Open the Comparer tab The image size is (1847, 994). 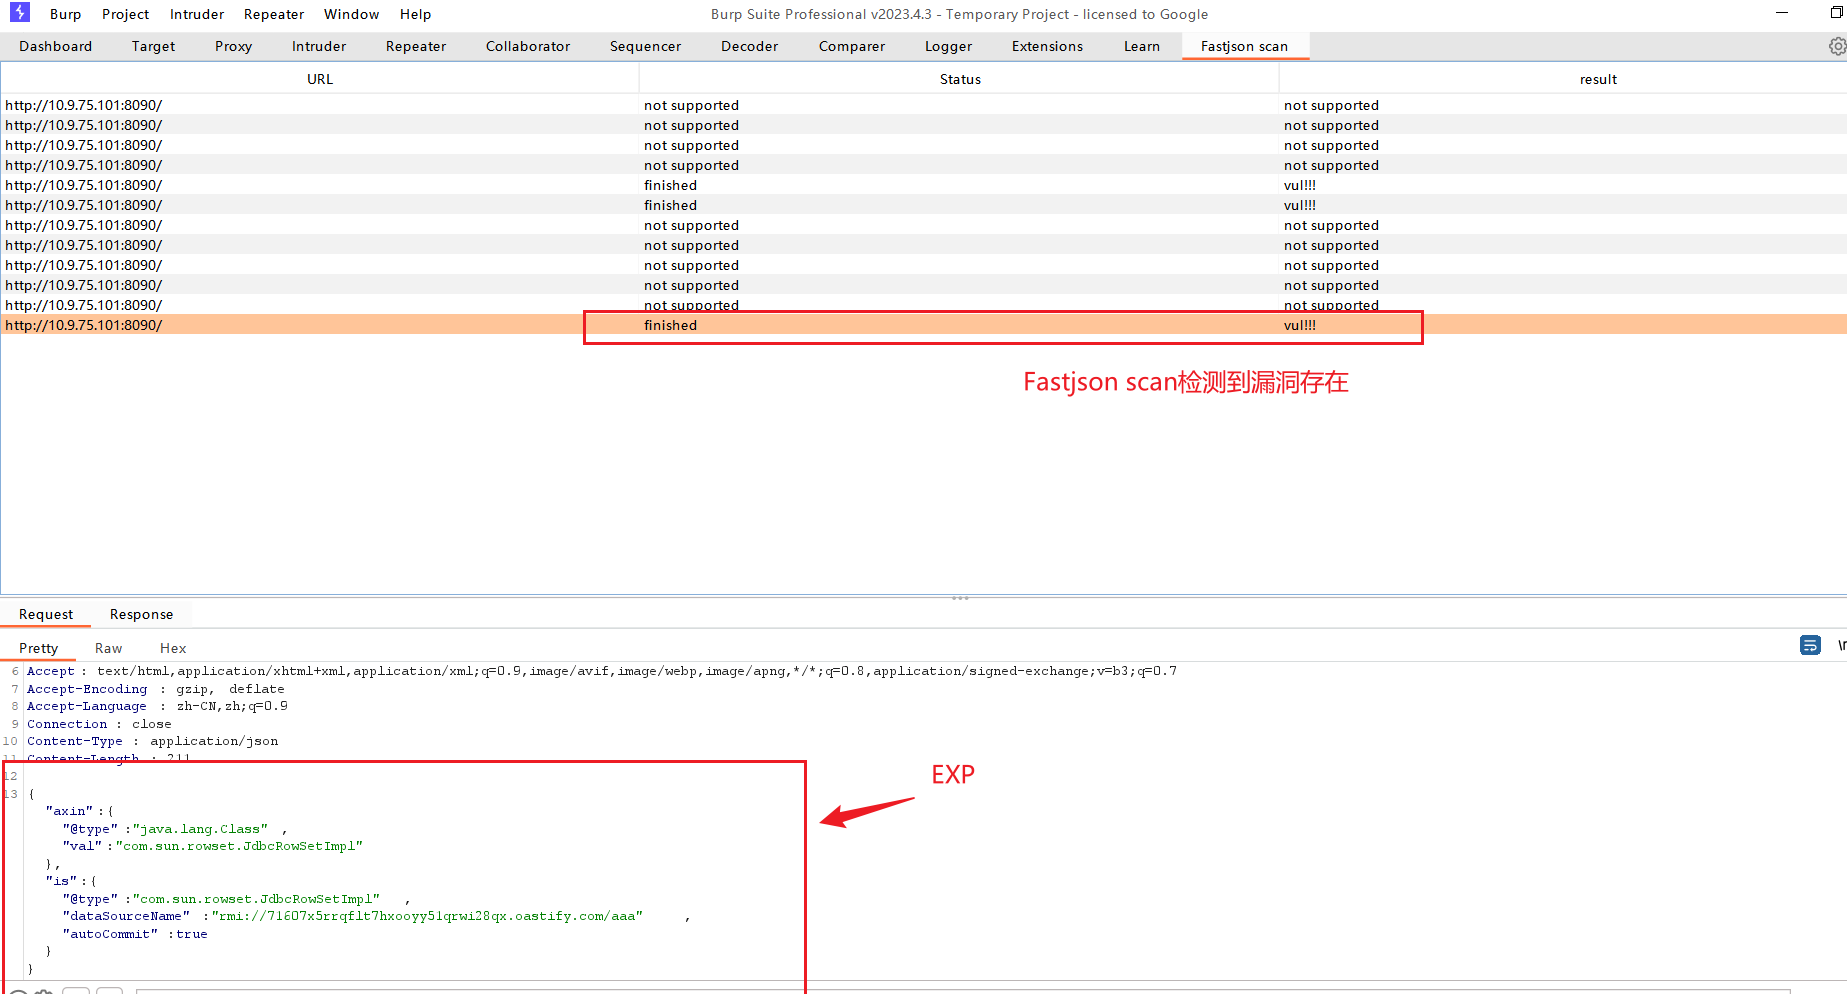click(851, 46)
